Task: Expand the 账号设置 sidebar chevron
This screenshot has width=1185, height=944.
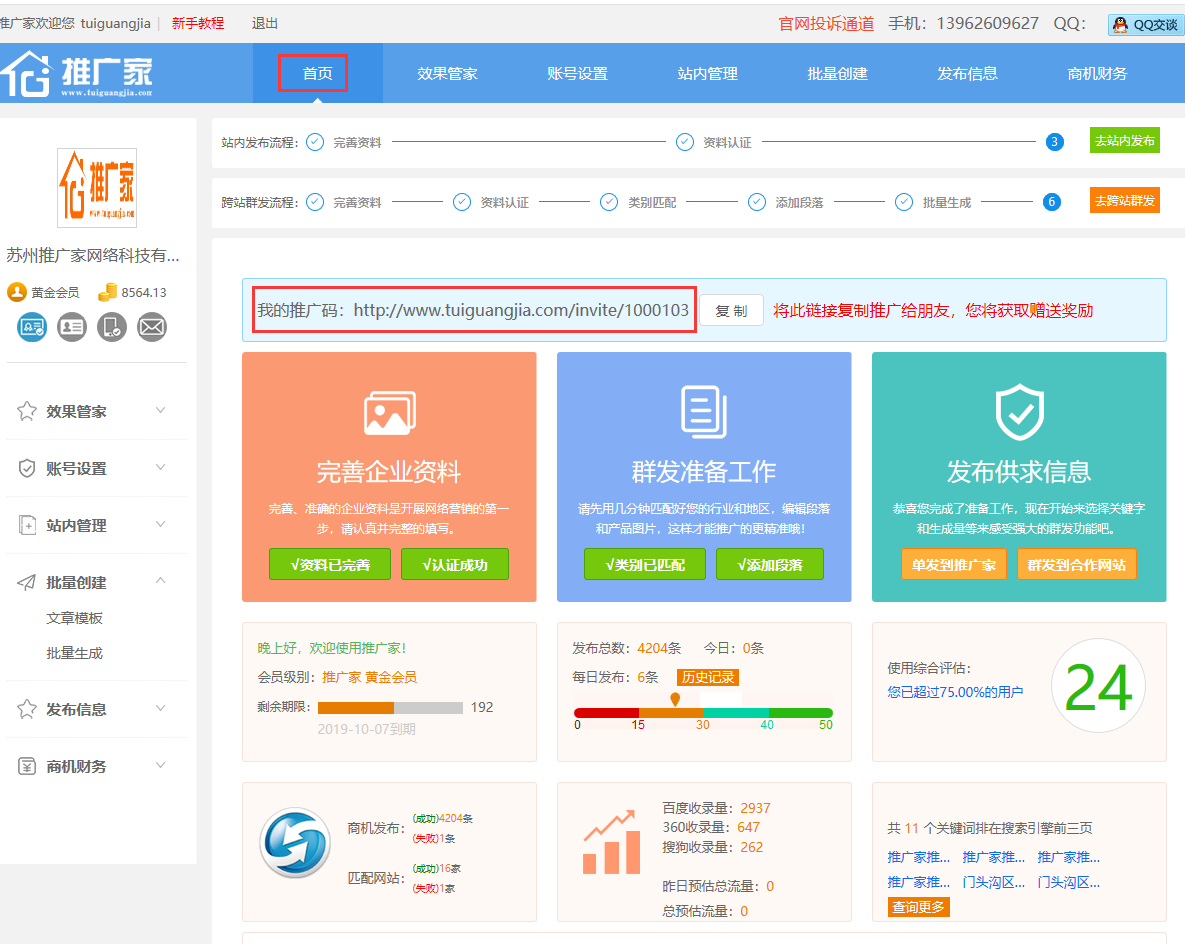Action: point(160,467)
